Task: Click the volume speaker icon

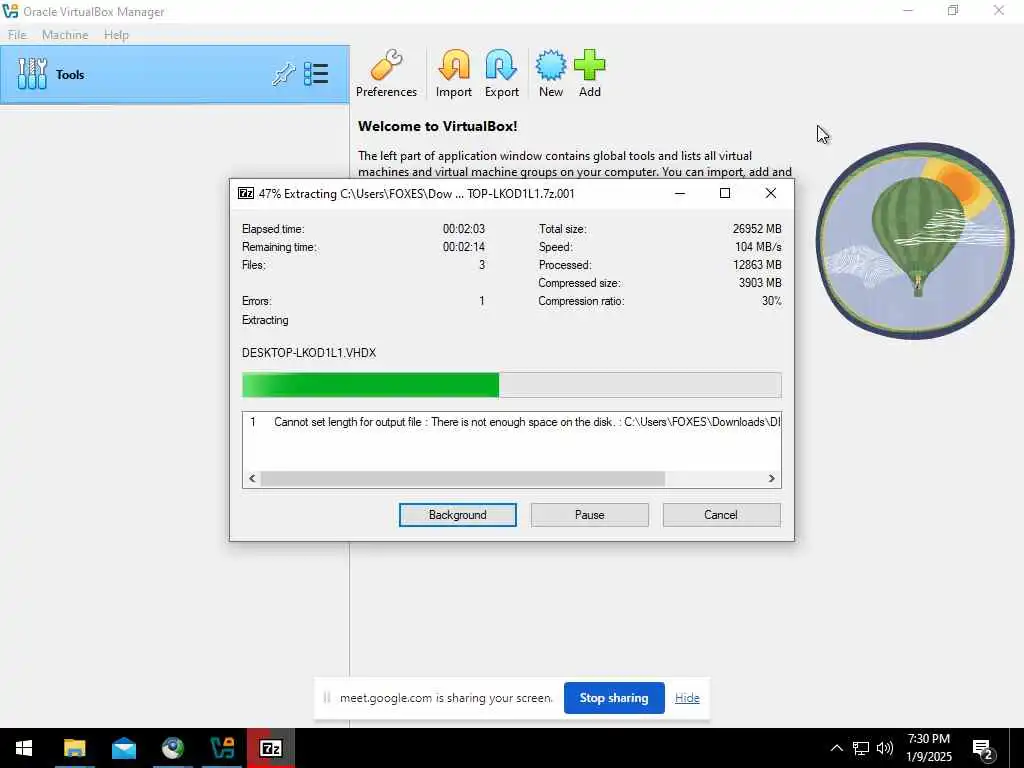Action: [x=885, y=748]
